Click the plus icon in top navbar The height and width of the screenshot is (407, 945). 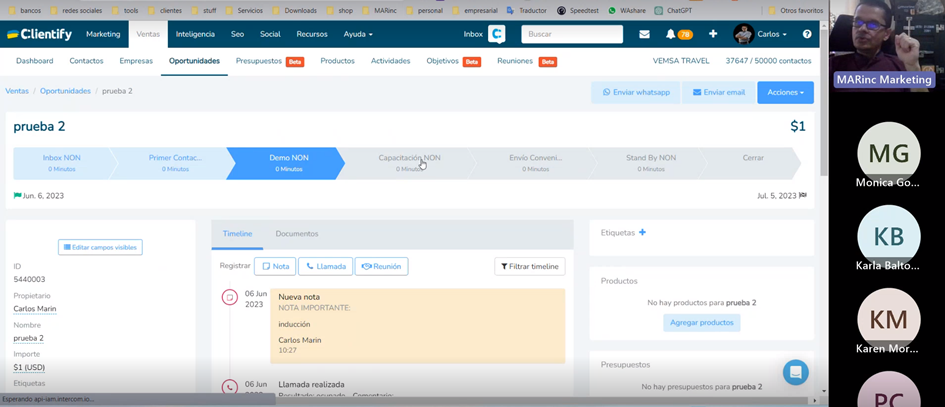[713, 34]
